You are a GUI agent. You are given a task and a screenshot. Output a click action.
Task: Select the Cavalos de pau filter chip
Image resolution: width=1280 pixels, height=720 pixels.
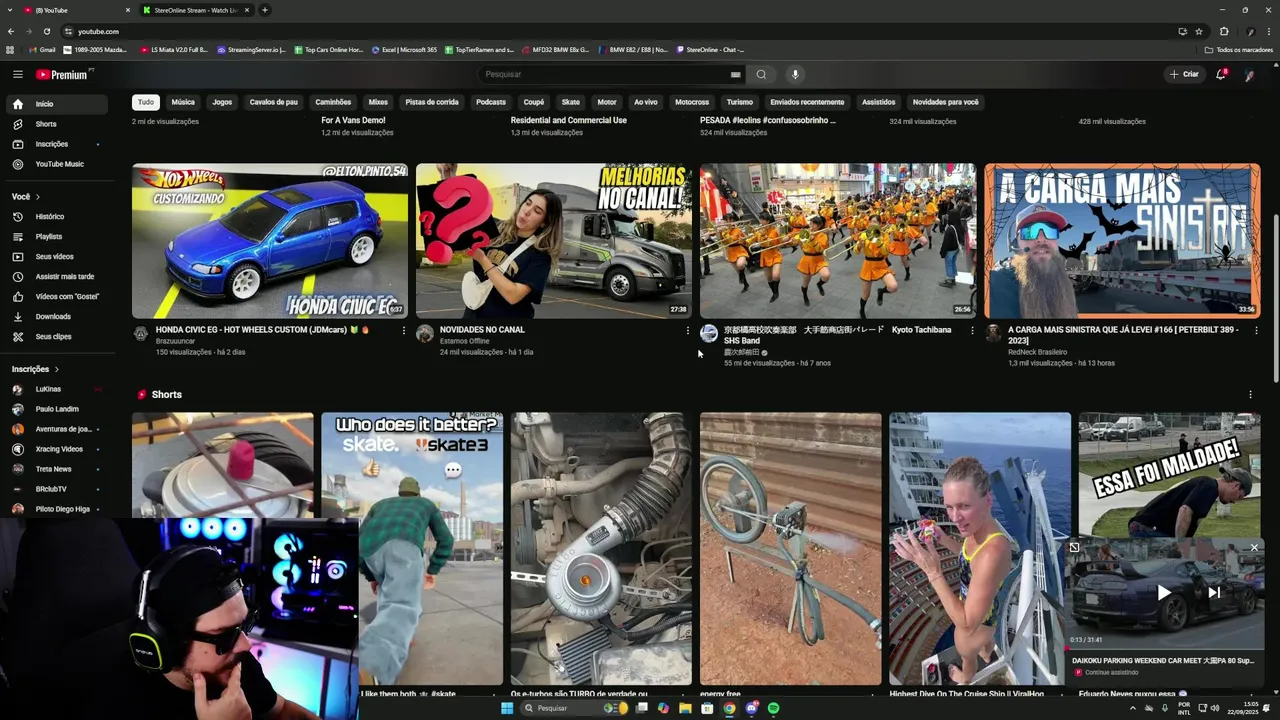coord(273,102)
